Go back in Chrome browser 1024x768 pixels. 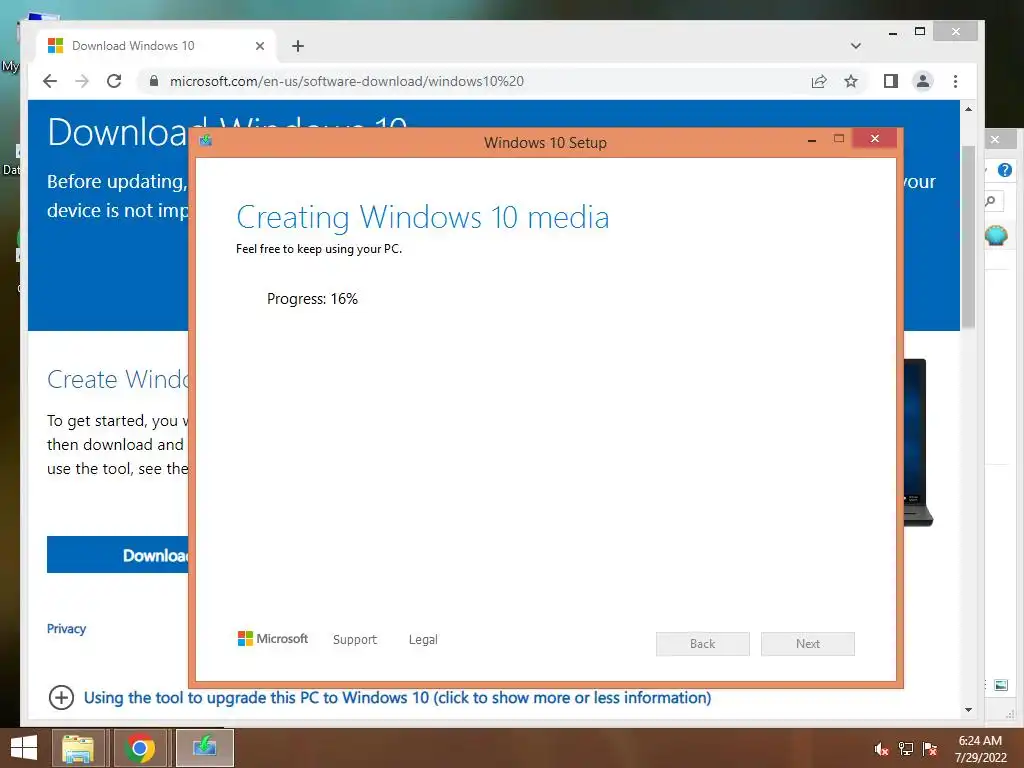click(x=50, y=81)
